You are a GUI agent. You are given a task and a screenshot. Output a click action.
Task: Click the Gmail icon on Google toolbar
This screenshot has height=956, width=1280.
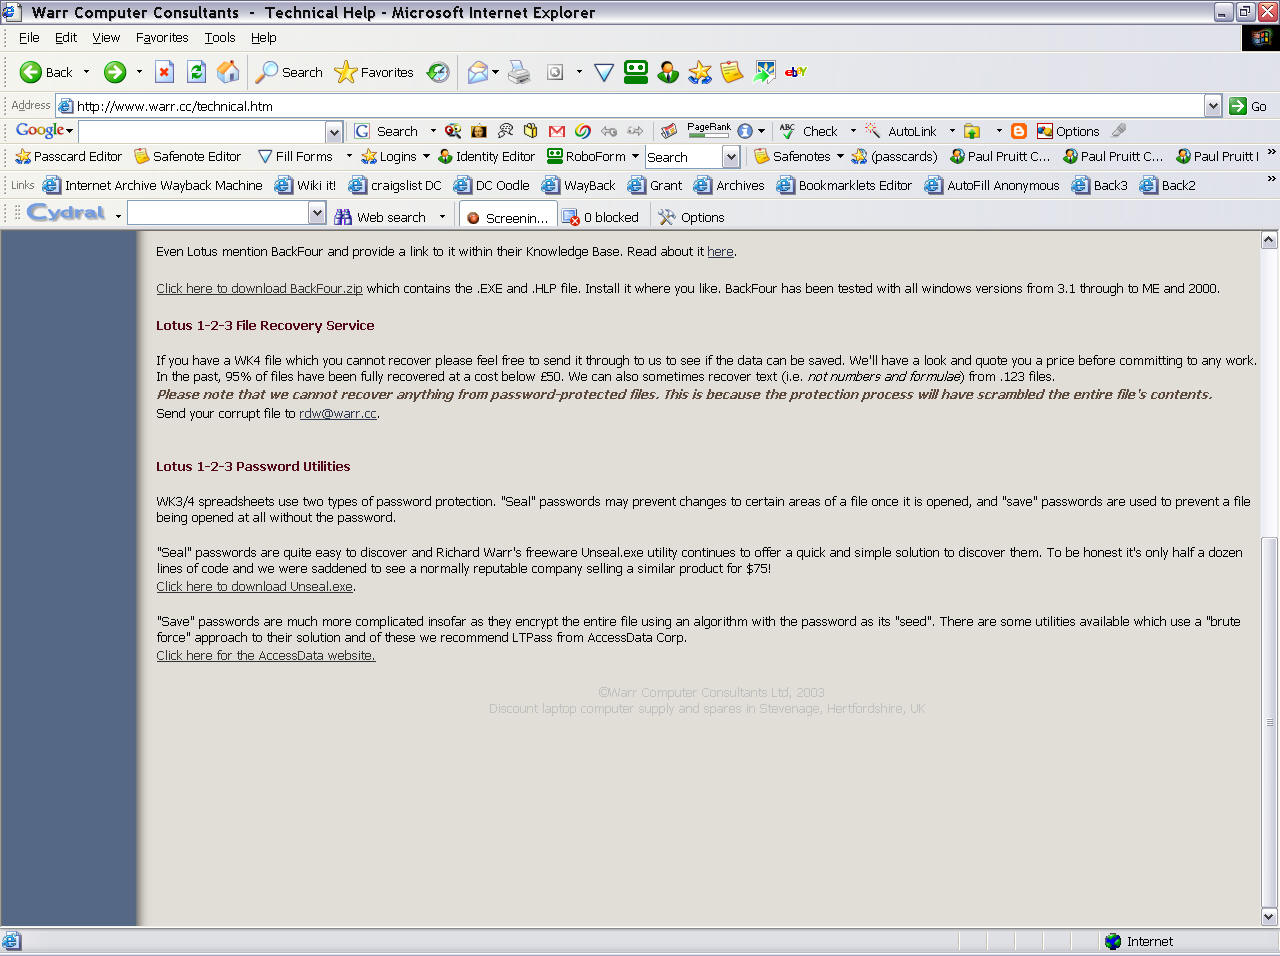557,131
